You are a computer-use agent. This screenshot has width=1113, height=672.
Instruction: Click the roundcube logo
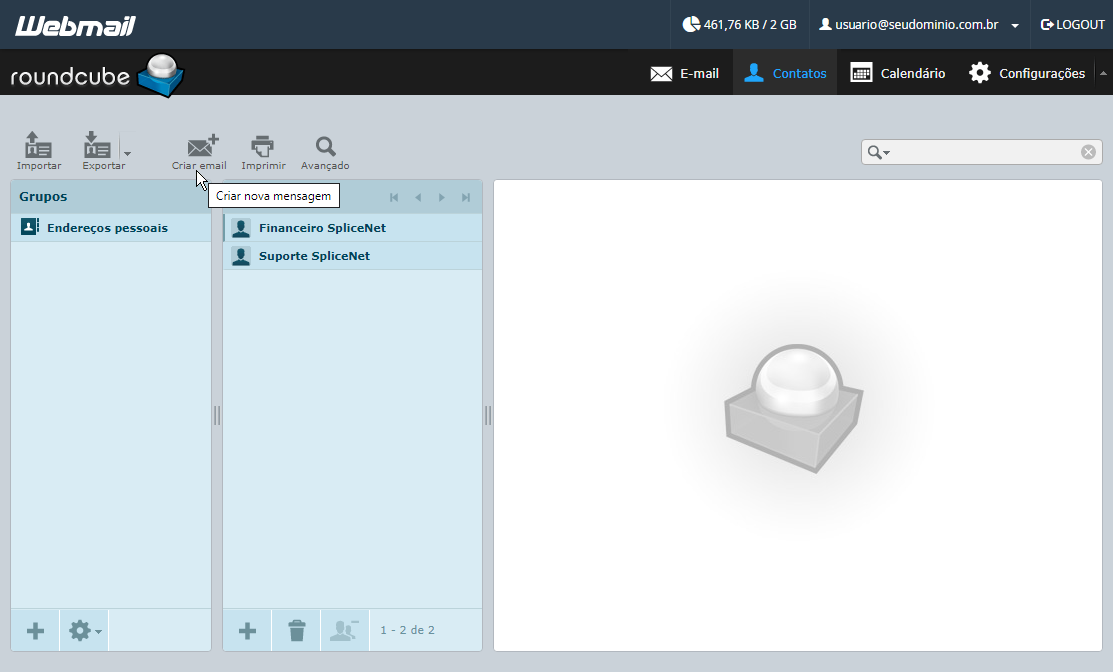tap(97, 75)
